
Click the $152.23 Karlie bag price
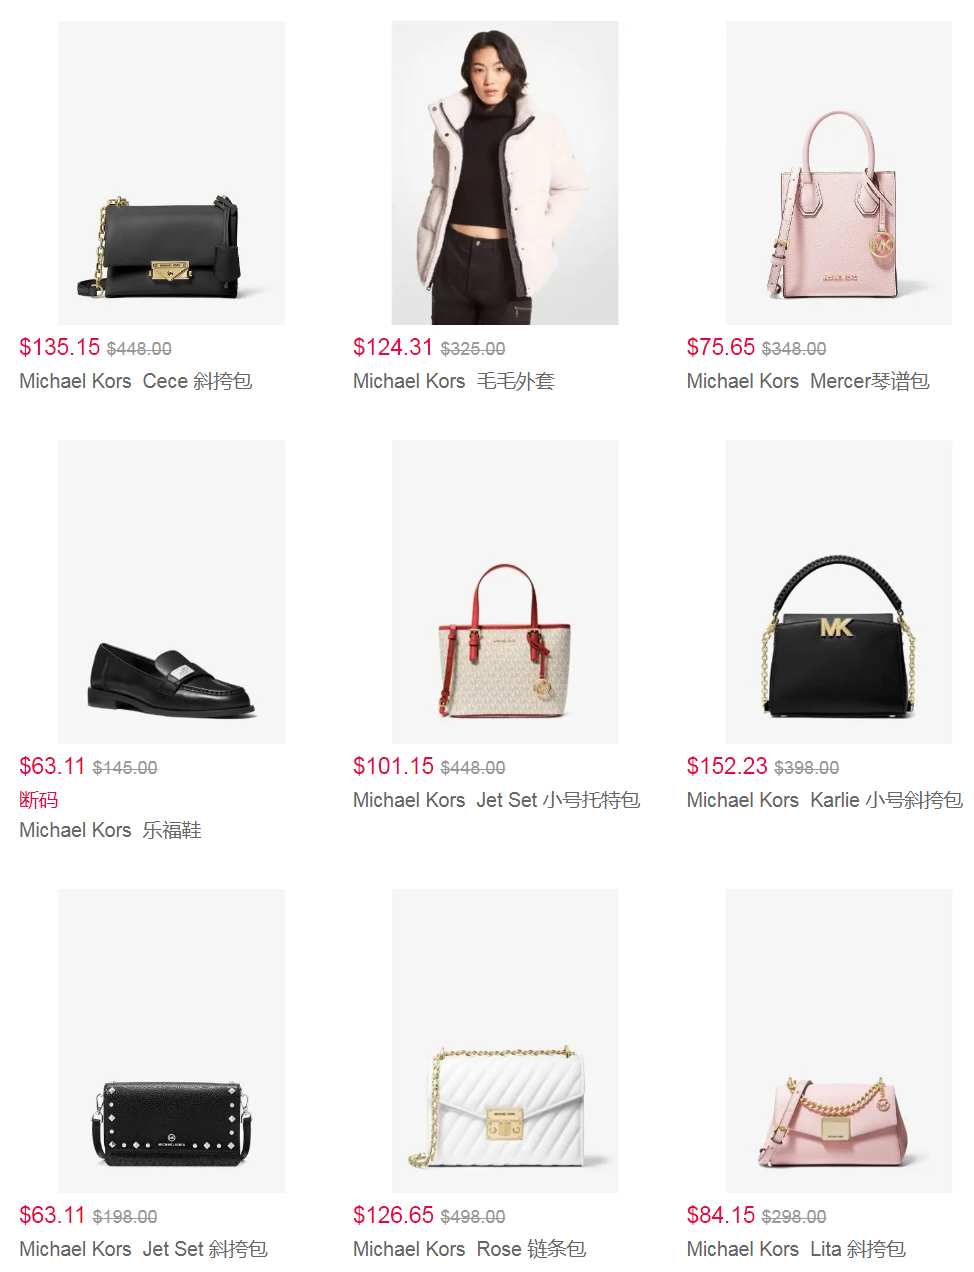(x=727, y=766)
